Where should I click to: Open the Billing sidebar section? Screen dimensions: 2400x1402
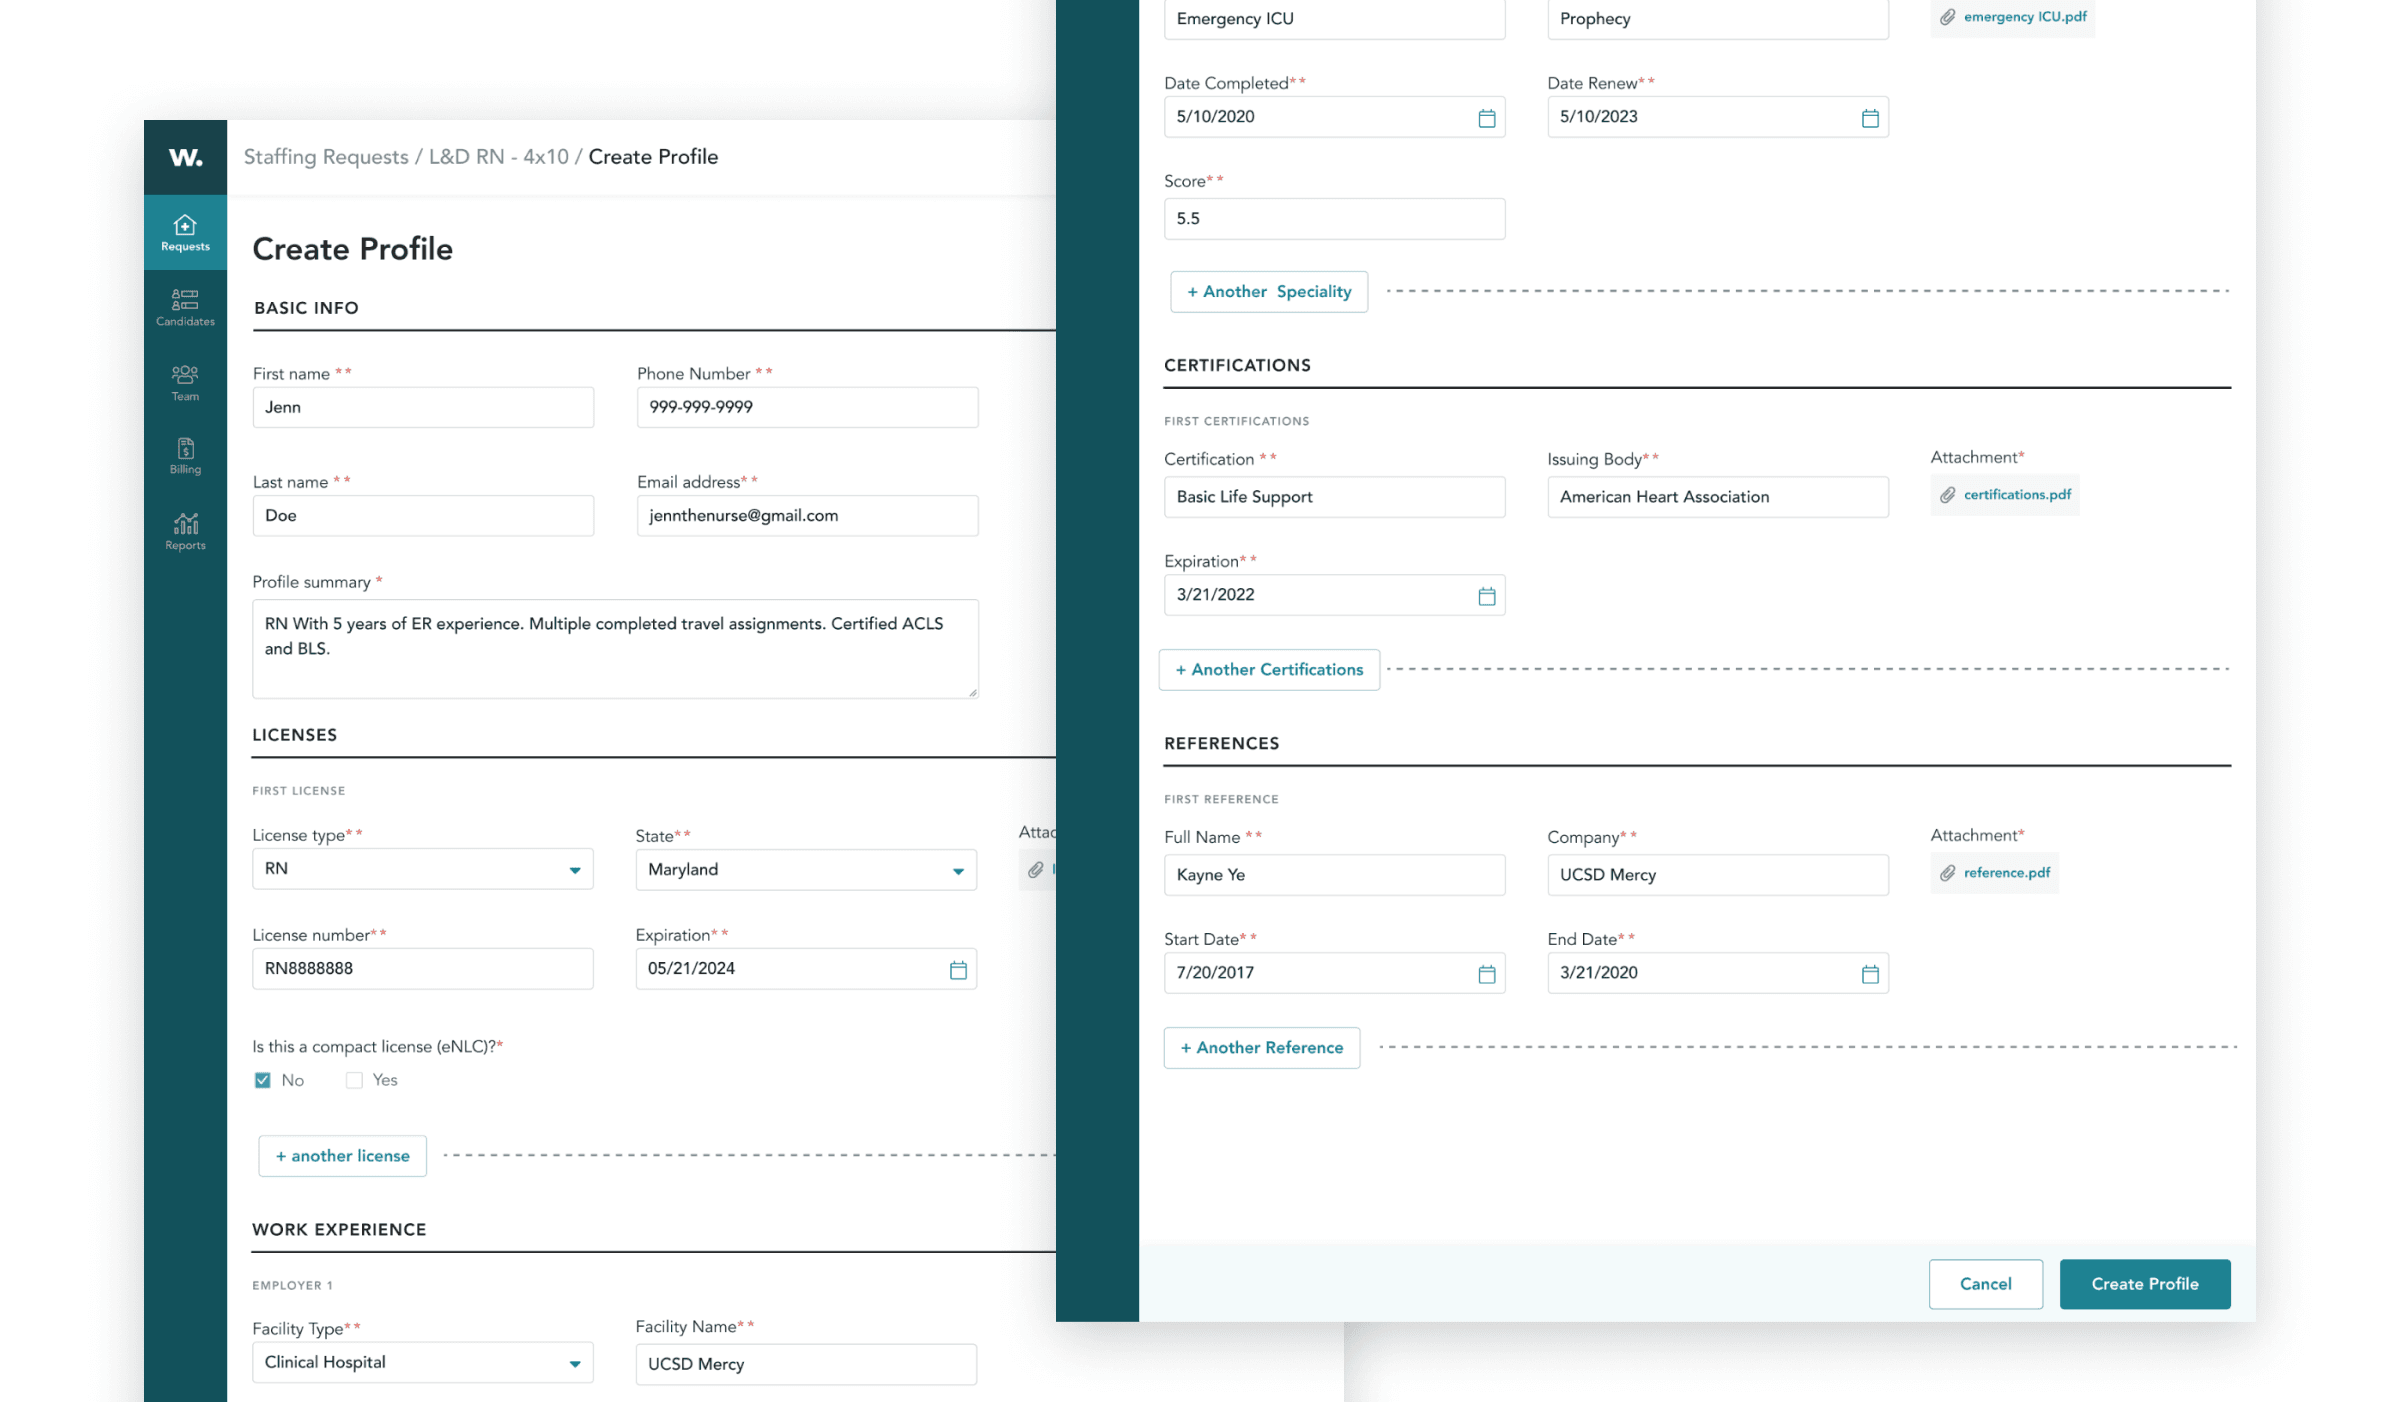pyautogui.click(x=185, y=456)
